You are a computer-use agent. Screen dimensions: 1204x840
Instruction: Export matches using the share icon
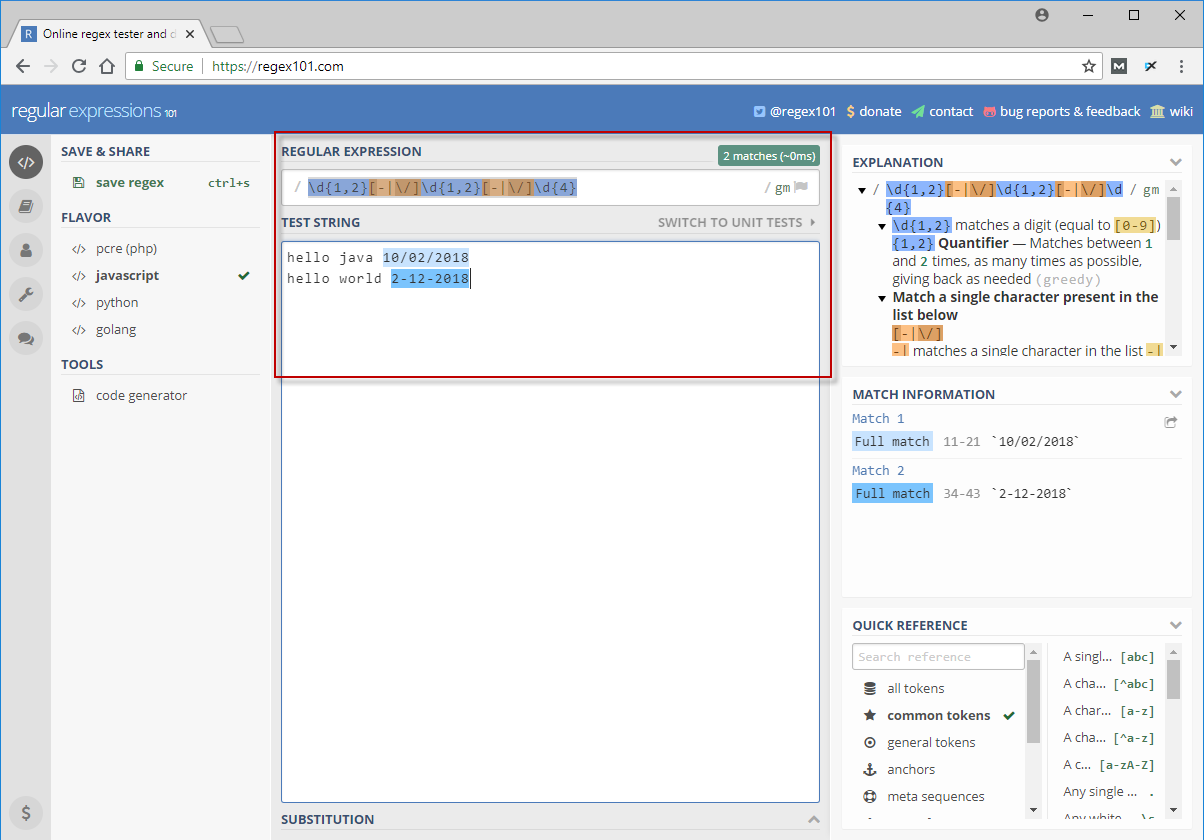pyautogui.click(x=1171, y=422)
